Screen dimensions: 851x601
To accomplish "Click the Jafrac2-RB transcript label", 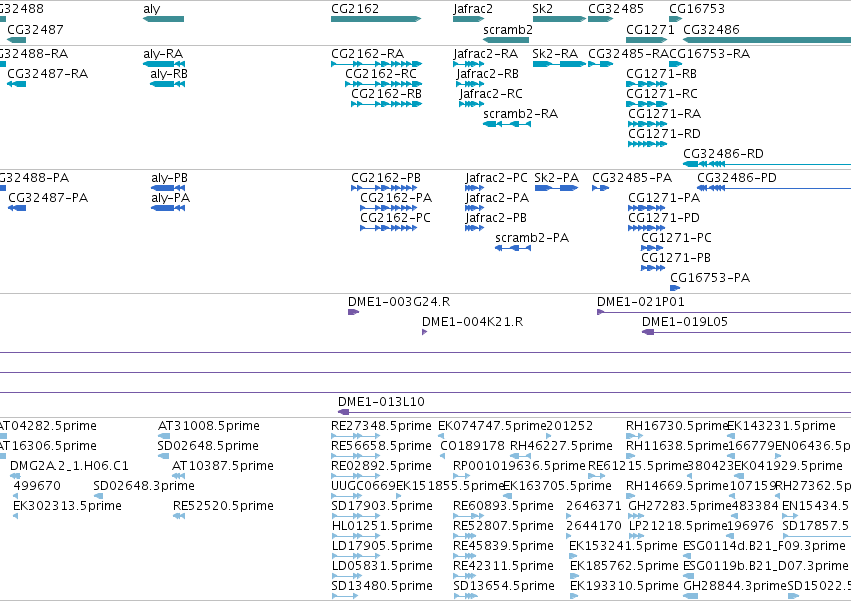I will coord(487,74).
